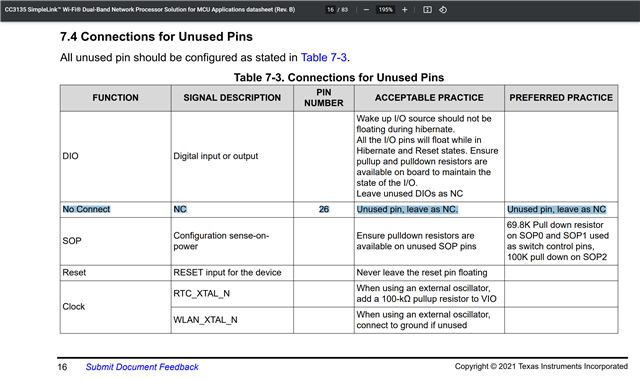
Task: Click the PREFERRED PRACTICE column header
Action: (x=561, y=98)
